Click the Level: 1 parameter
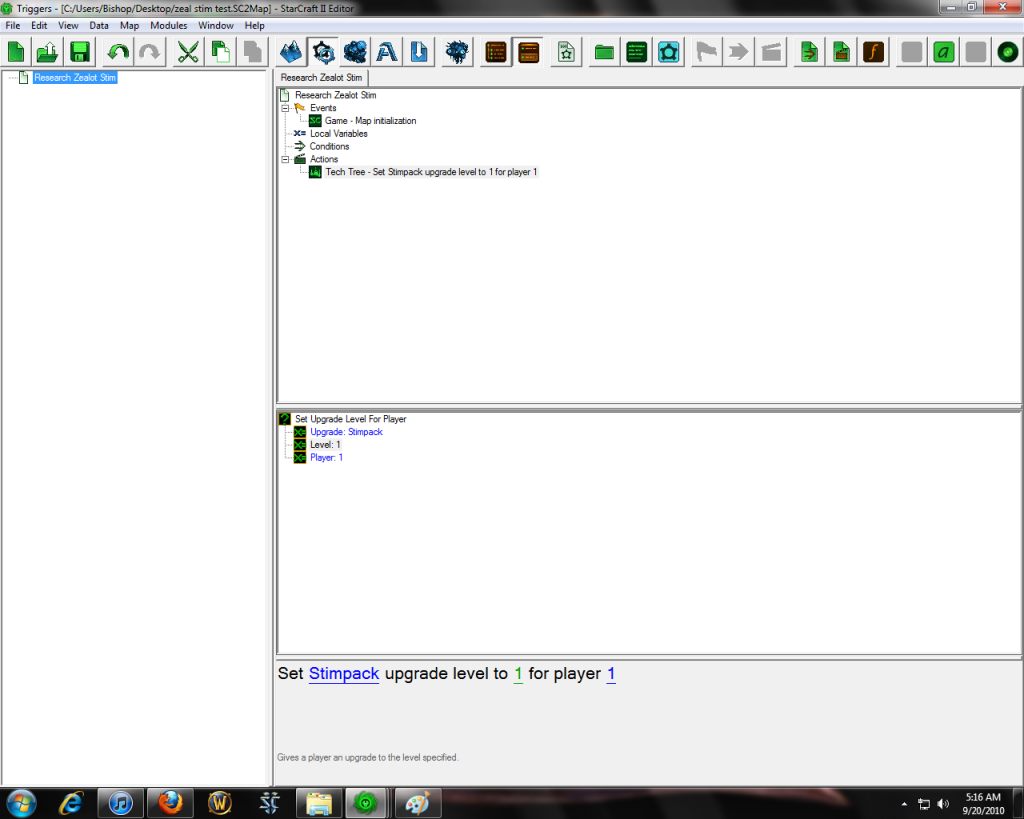The width and height of the screenshot is (1024, 819). tap(325, 445)
